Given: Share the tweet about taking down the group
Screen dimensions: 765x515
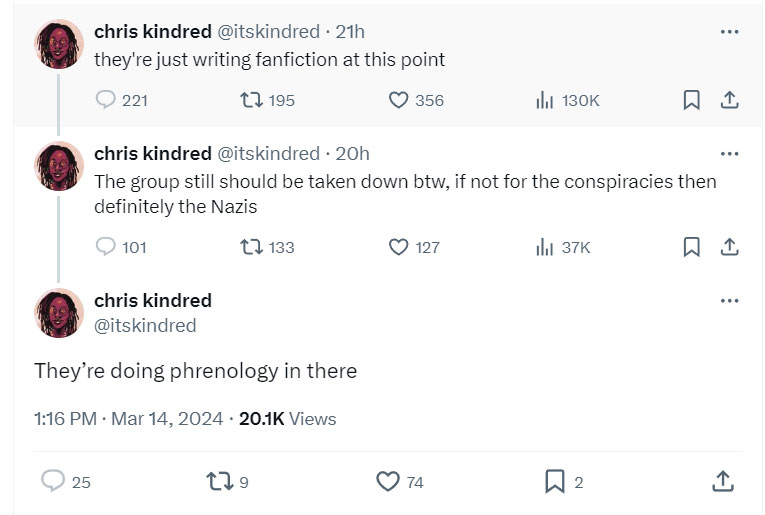Looking at the screenshot, I should click(730, 247).
